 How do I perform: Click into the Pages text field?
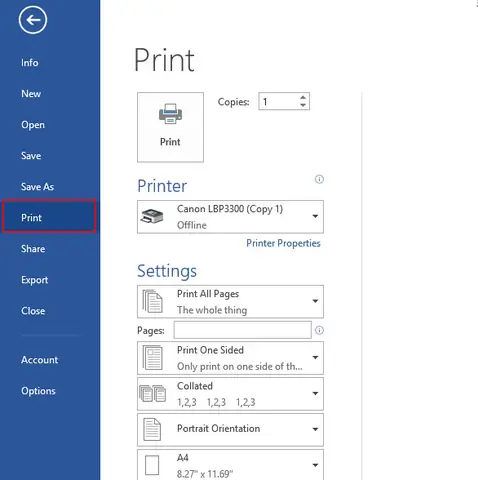242,330
